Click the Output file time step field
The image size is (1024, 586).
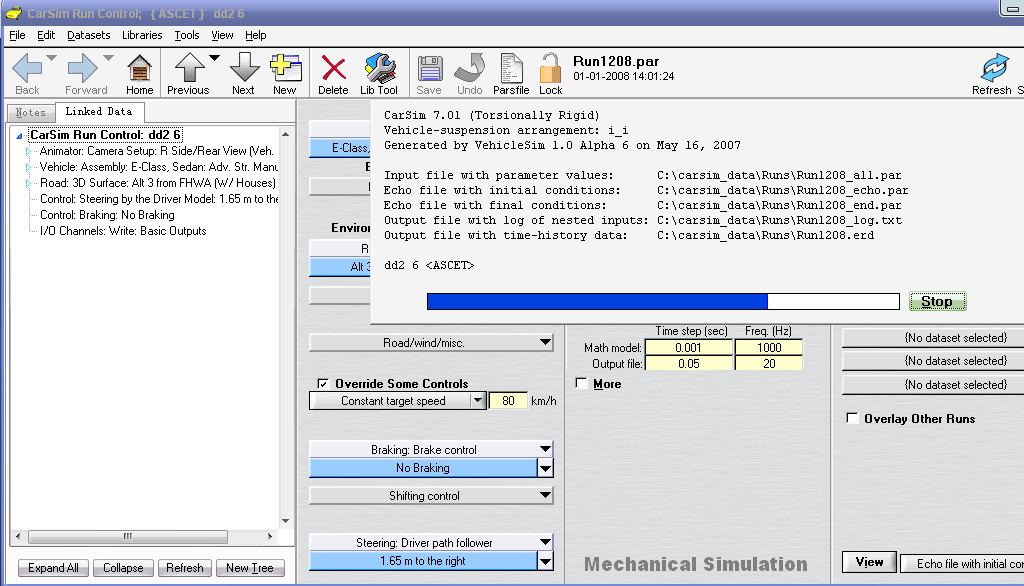click(x=688, y=363)
